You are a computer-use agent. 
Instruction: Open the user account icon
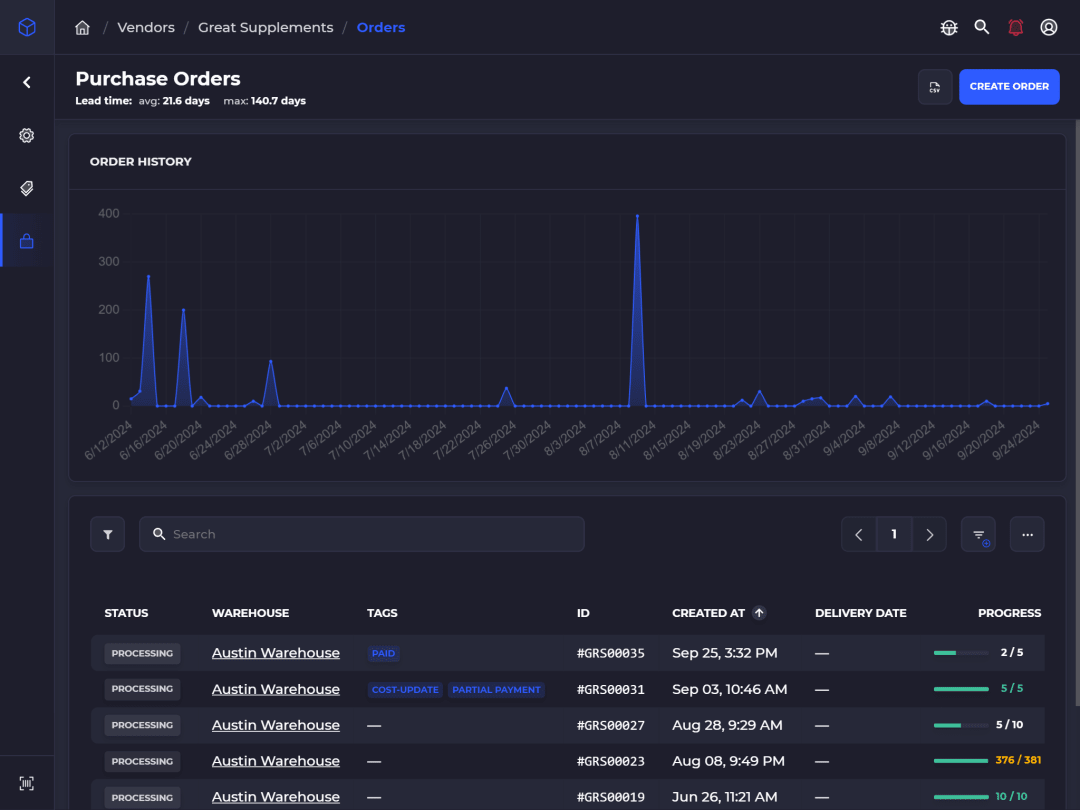1048,27
